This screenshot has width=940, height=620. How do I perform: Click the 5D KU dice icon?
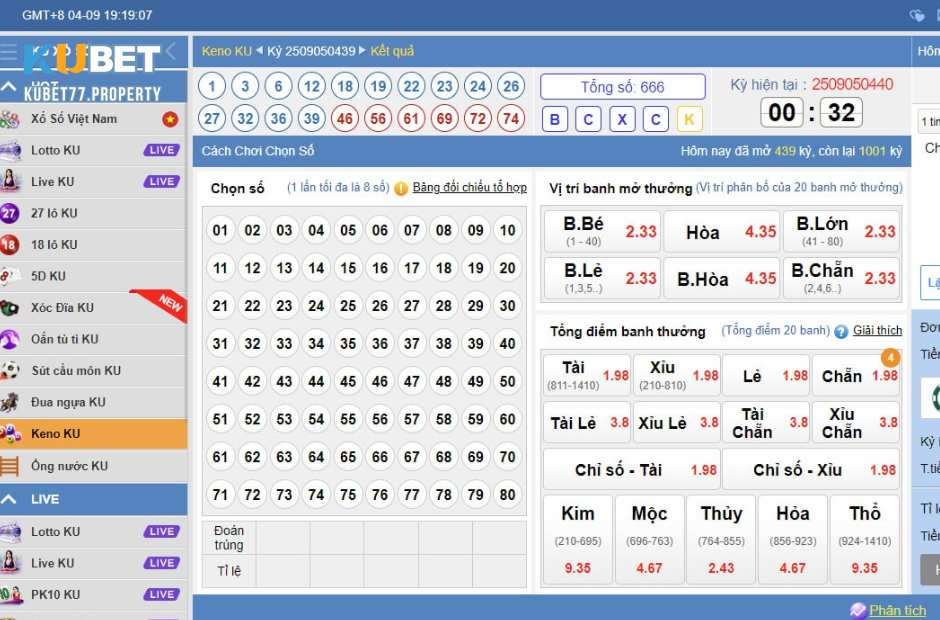coord(8,276)
